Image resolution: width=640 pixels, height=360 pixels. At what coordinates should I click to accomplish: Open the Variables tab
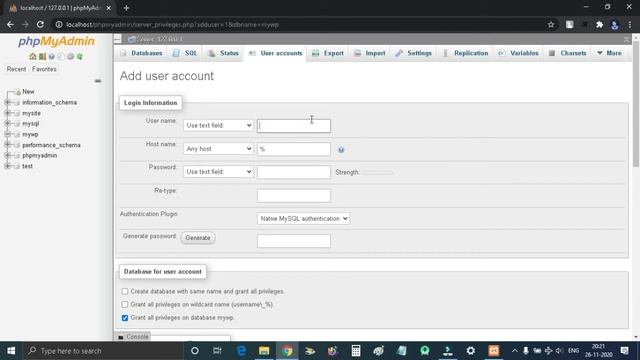[518, 53]
